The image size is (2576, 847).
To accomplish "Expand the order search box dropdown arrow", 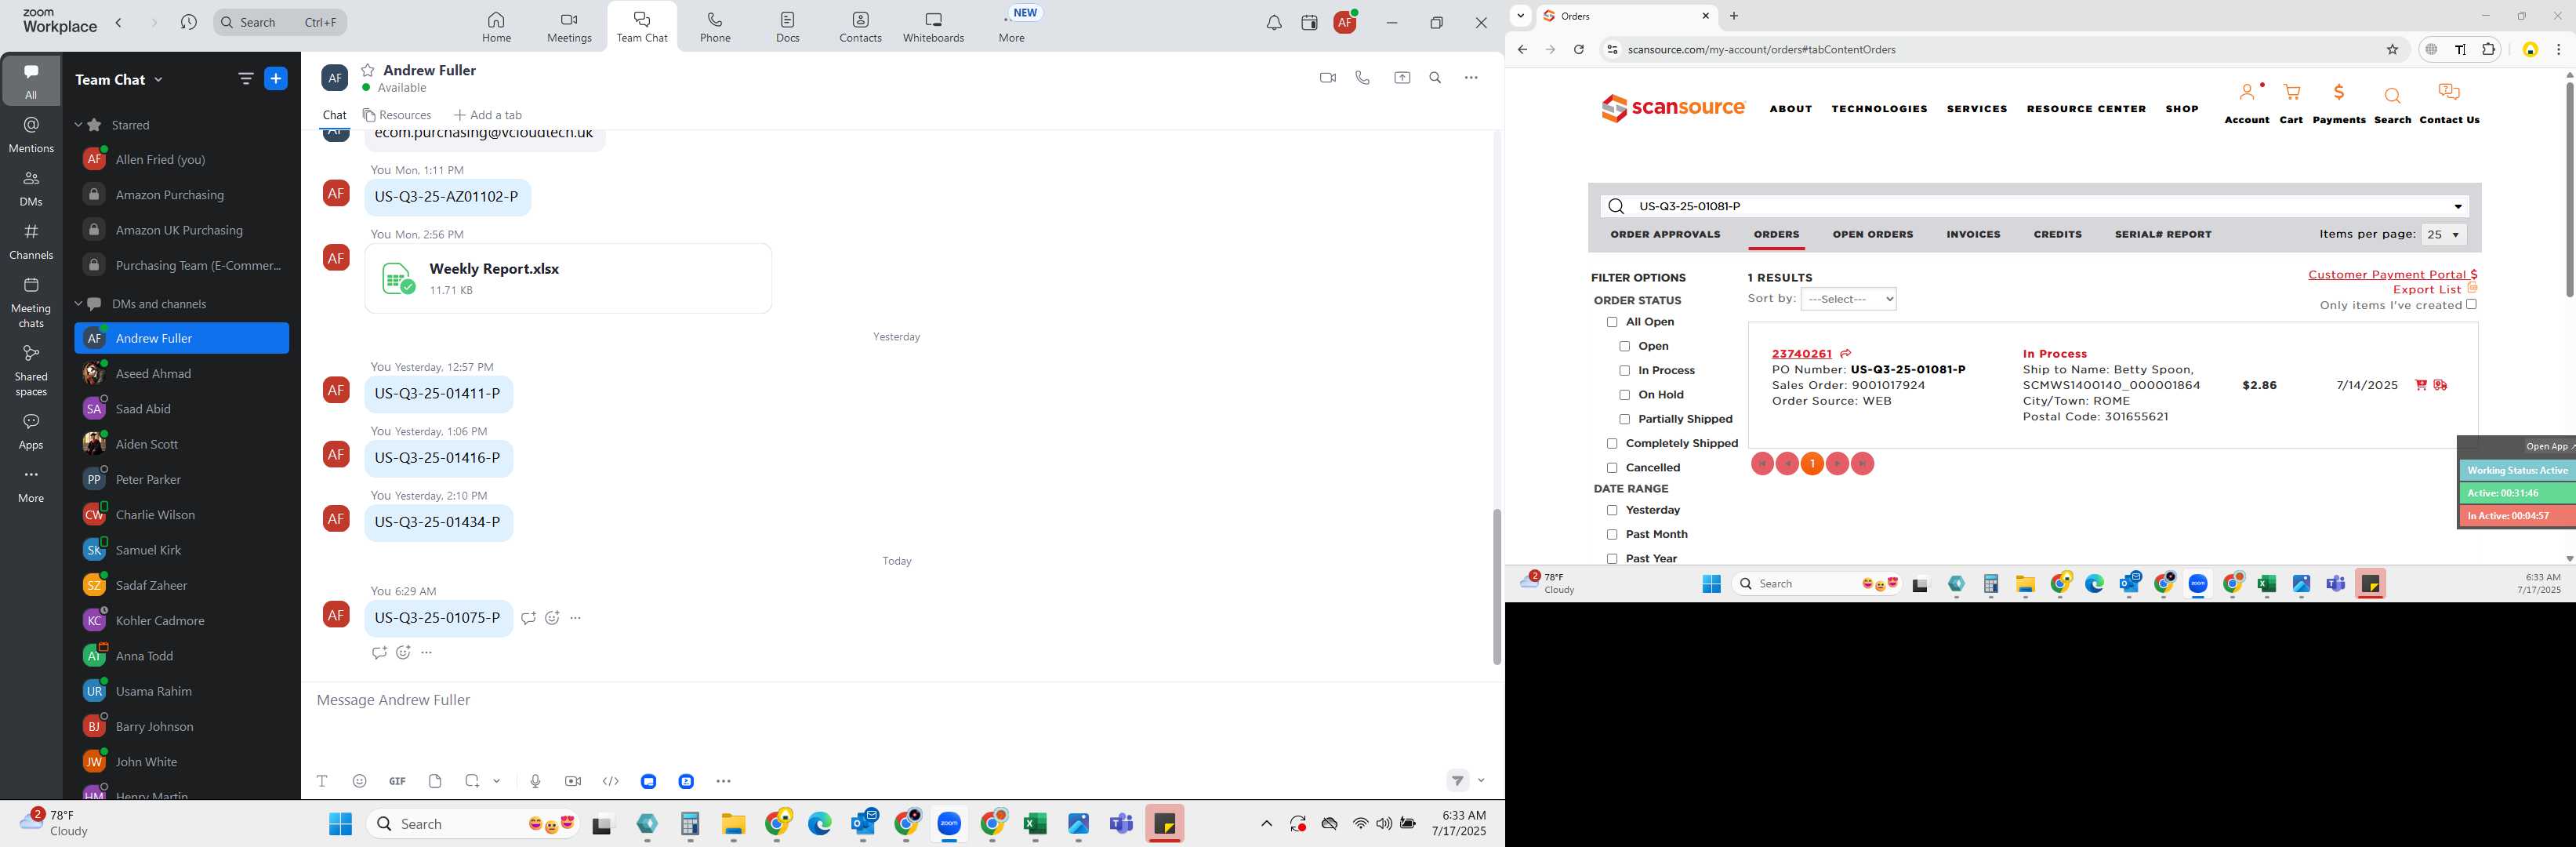I will pyautogui.click(x=2458, y=207).
